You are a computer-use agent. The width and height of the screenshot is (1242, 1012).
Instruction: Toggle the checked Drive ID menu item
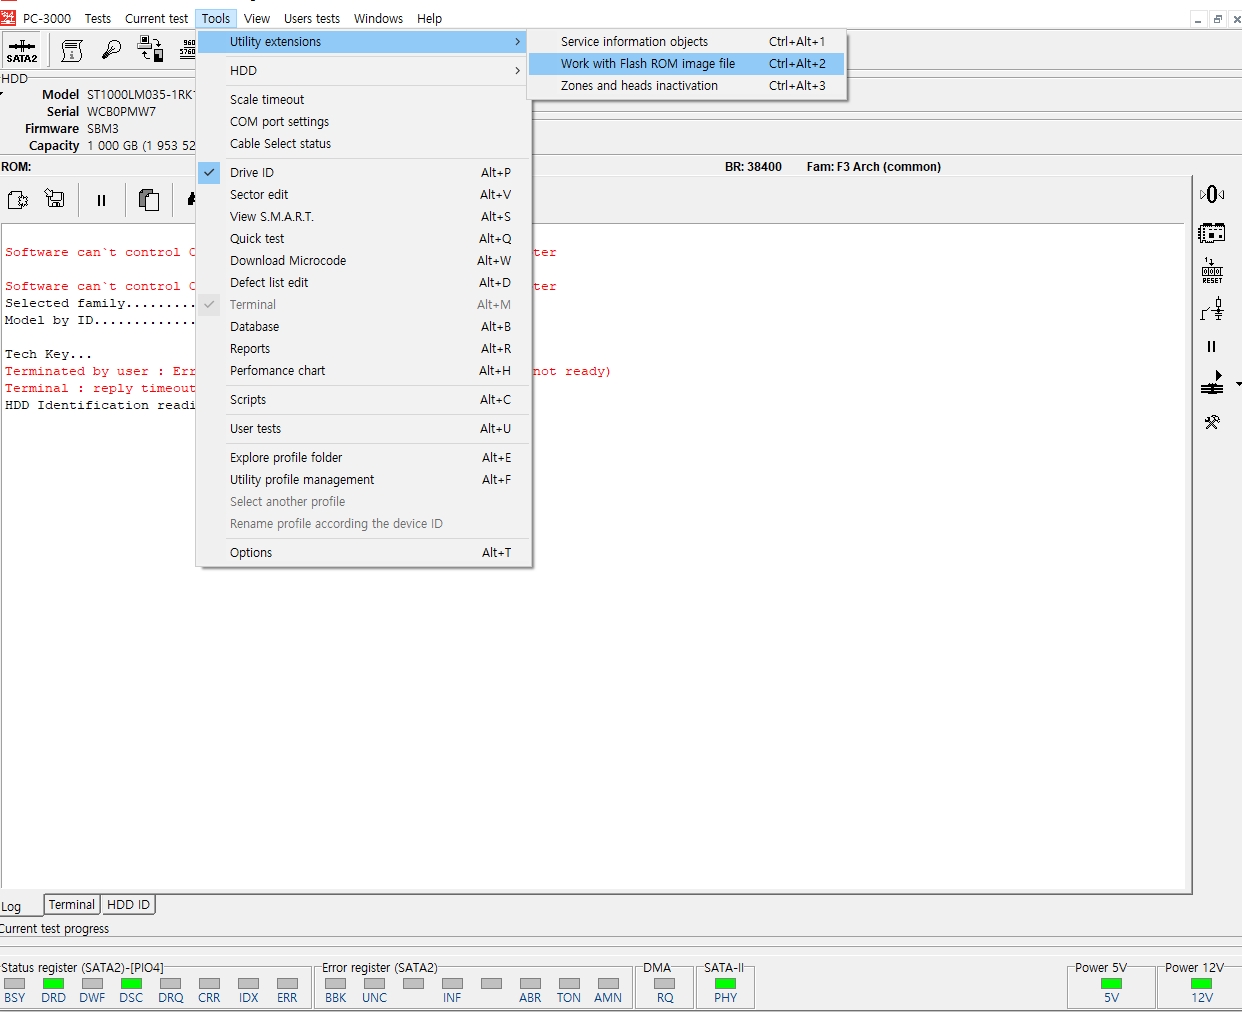click(x=364, y=173)
